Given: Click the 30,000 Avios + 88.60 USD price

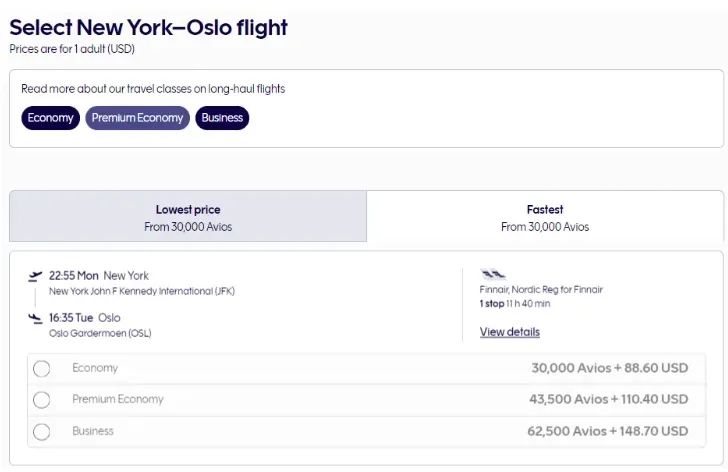Looking at the screenshot, I should [609, 368].
